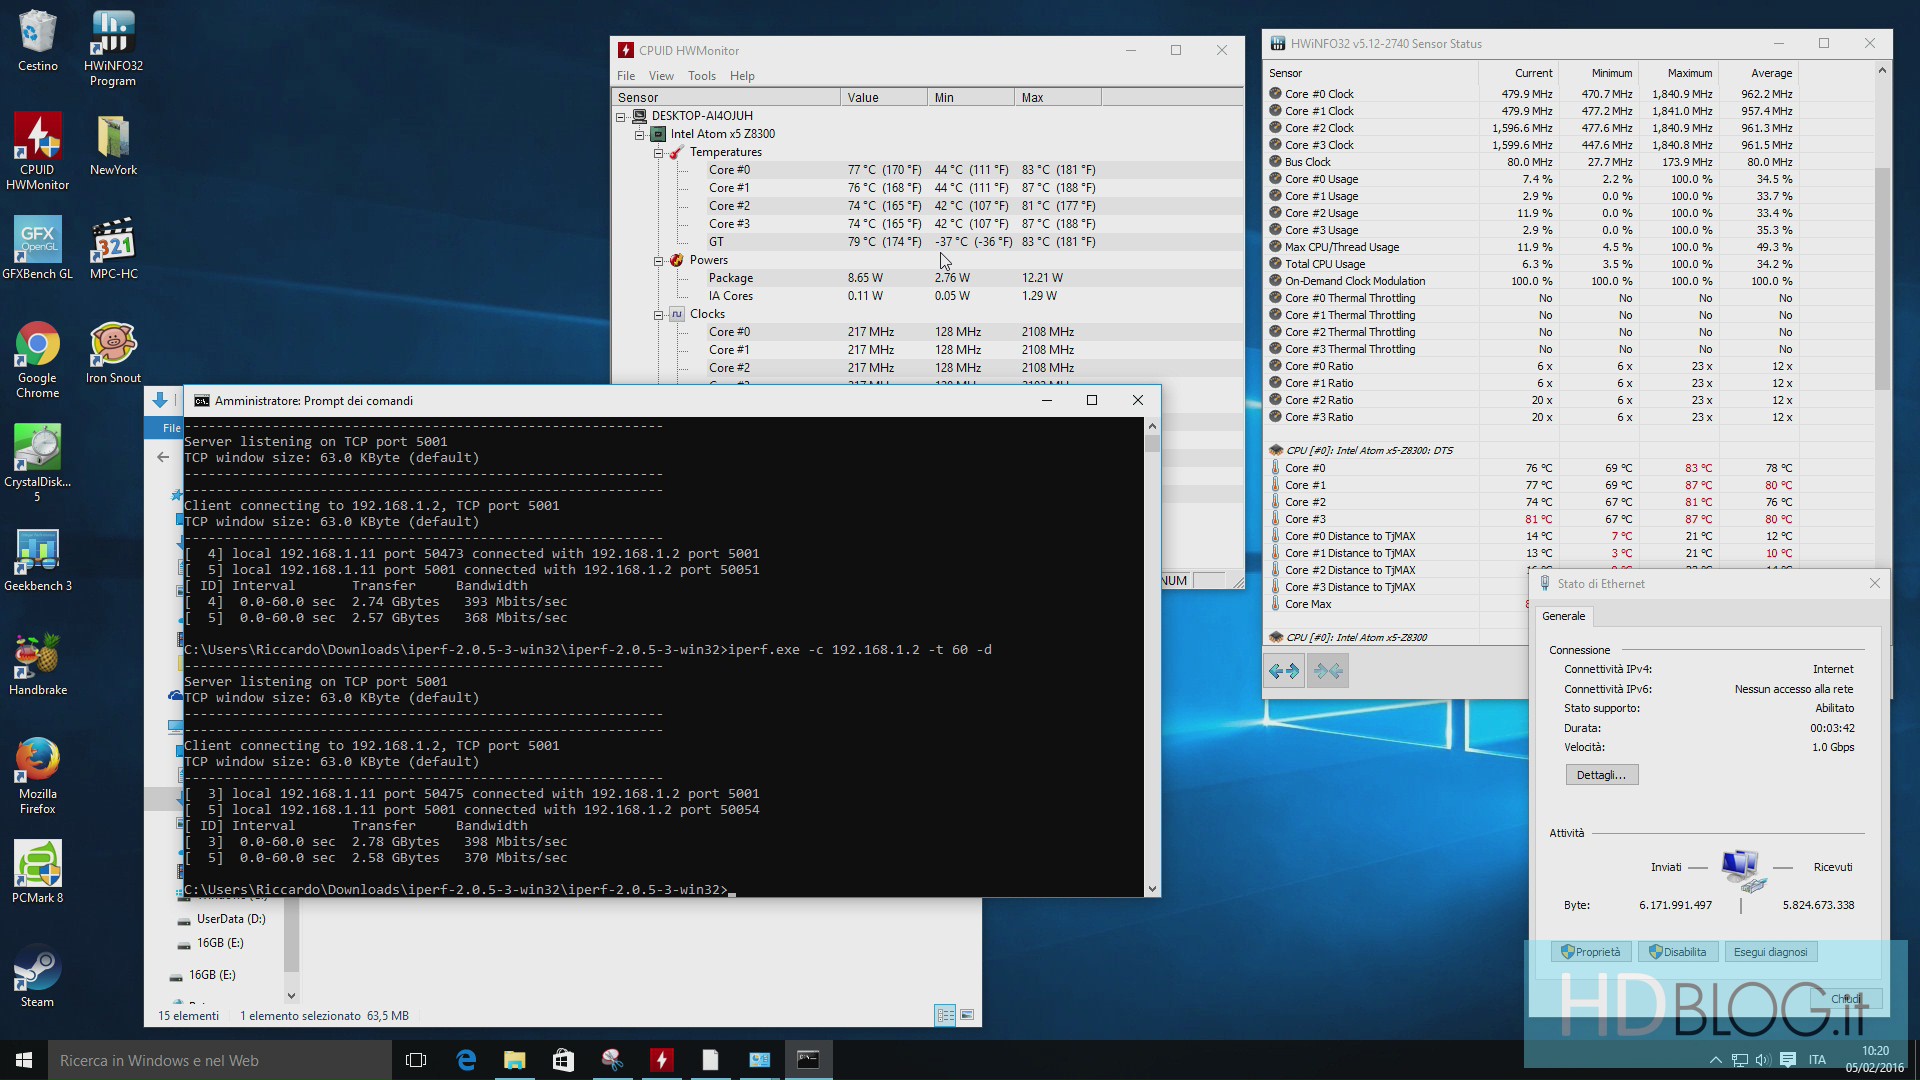Open the Handbrake desktop shortcut
This screenshot has width=1920, height=1080.
pos(37,664)
